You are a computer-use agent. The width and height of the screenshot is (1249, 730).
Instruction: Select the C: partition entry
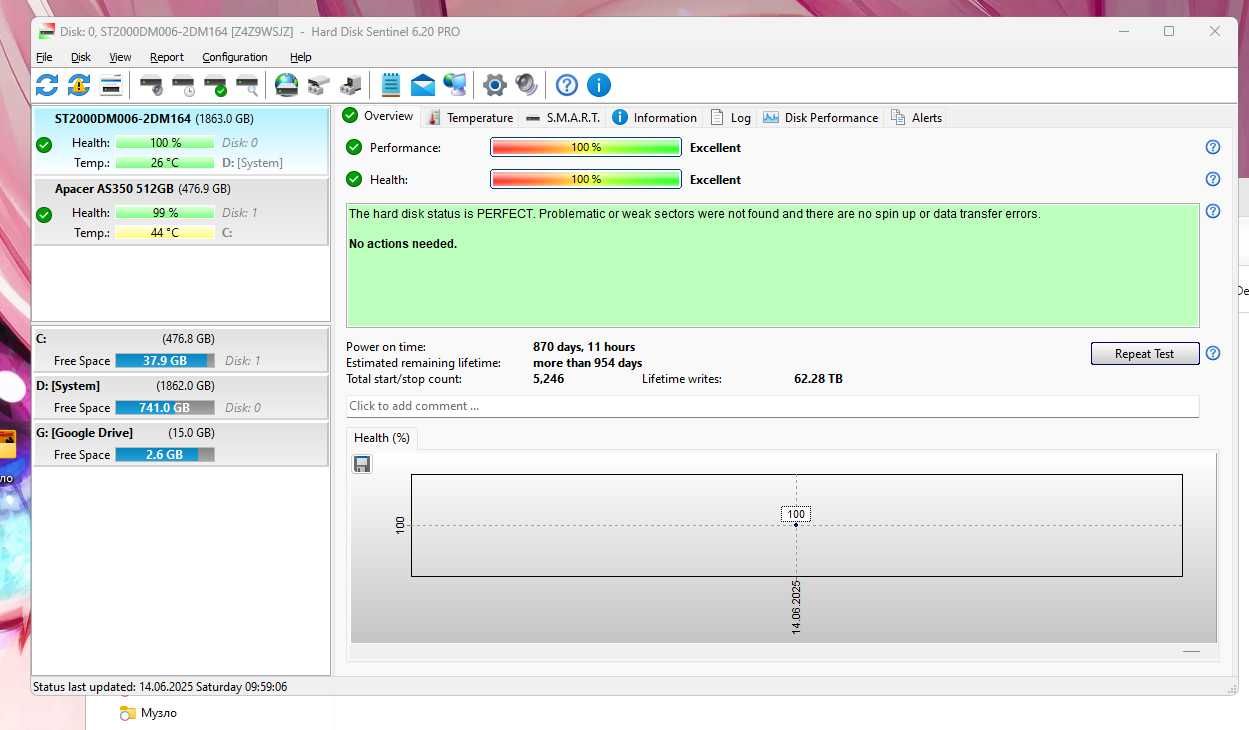180,349
